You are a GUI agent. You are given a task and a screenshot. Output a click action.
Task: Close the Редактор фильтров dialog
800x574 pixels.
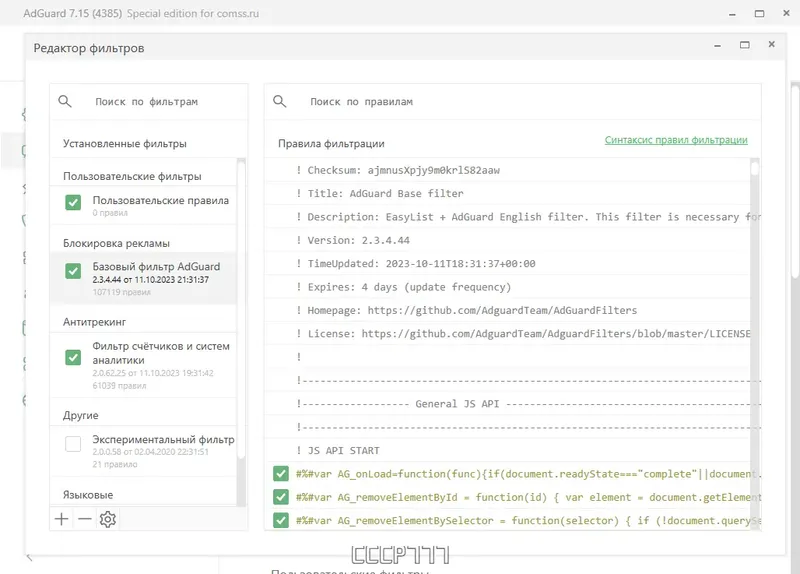[x=771, y=45]
